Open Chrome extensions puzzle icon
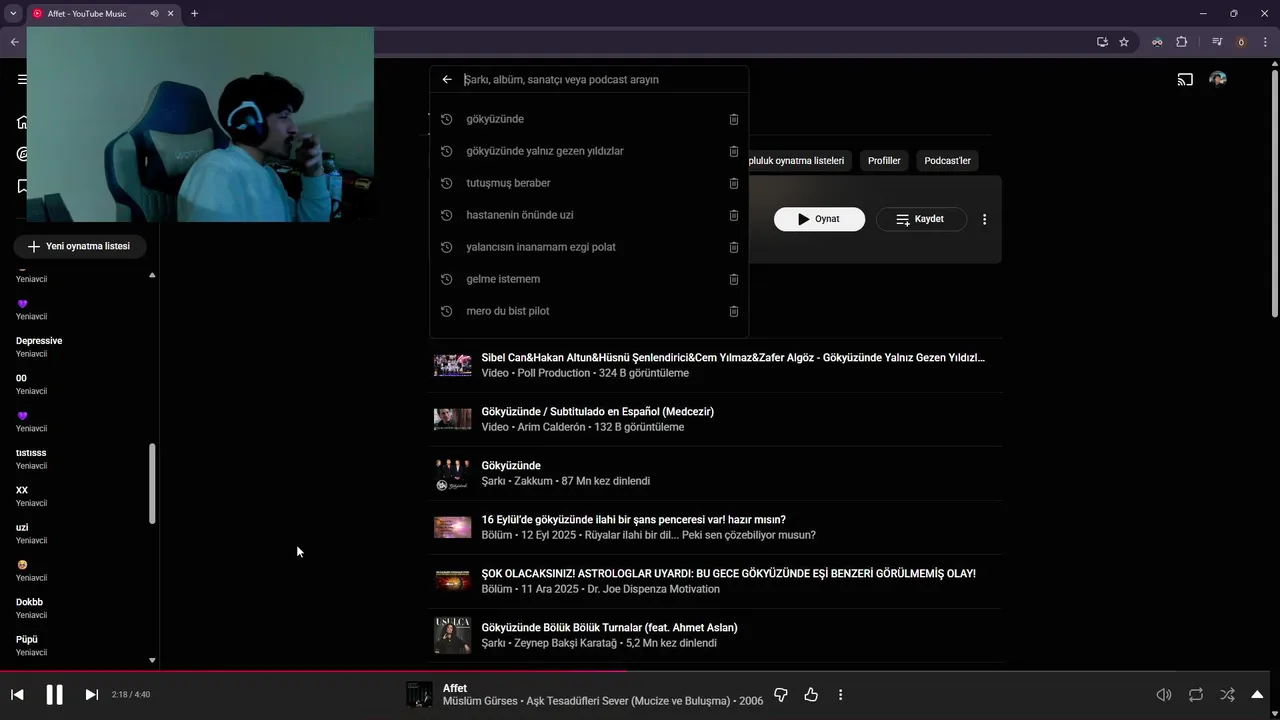The image size is (1280, 720). point(1182,42)
